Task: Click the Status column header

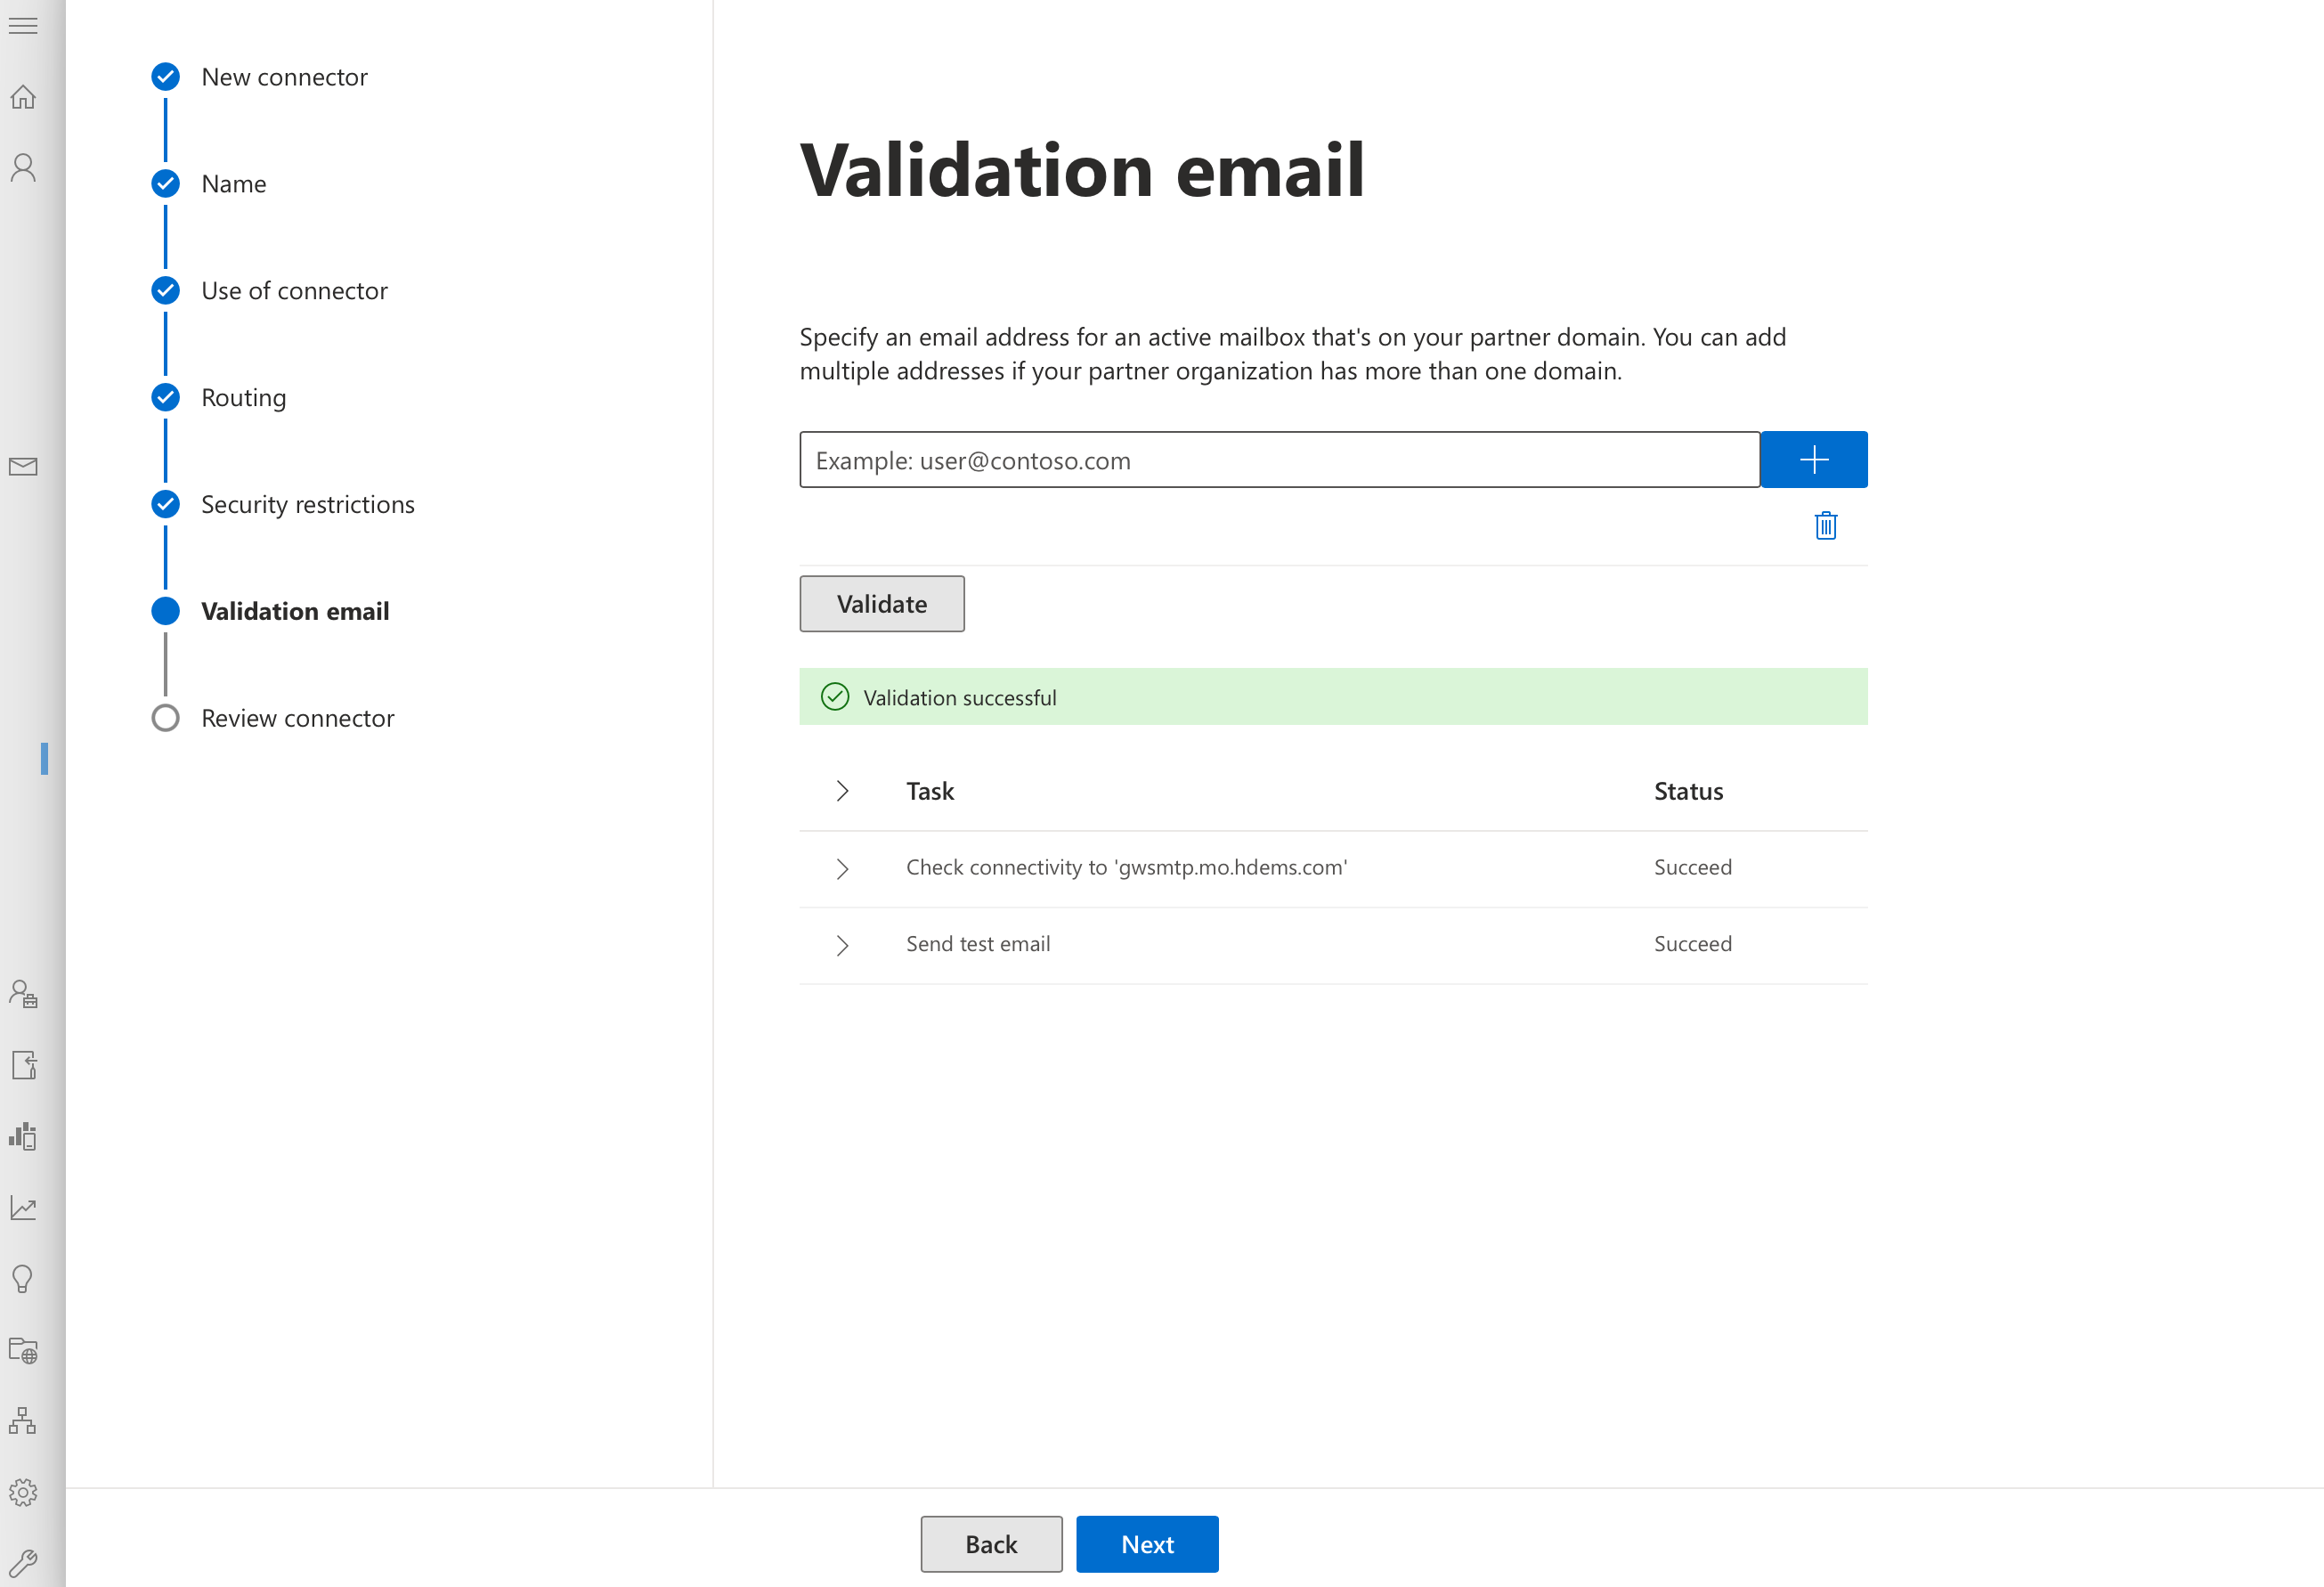Action: (x=1687, y=791)
